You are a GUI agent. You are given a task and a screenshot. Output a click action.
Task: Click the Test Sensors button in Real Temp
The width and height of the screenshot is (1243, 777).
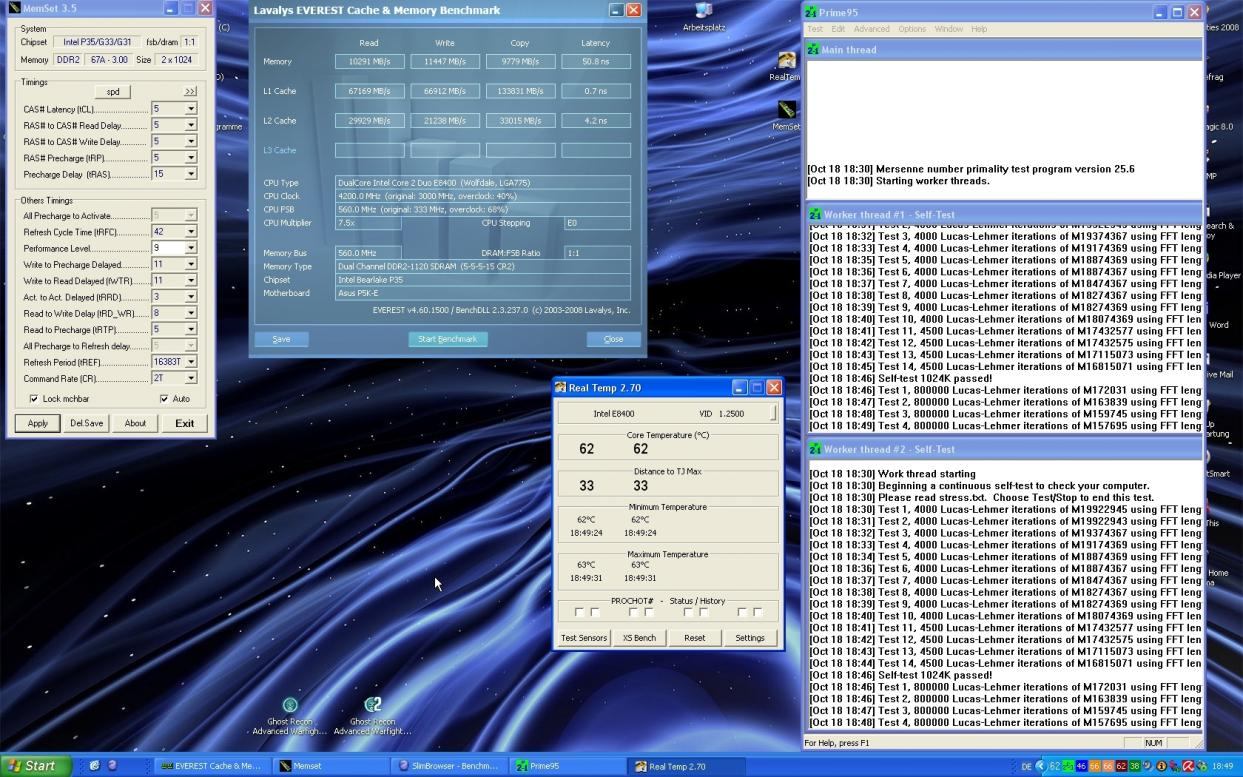pos(584,637)
